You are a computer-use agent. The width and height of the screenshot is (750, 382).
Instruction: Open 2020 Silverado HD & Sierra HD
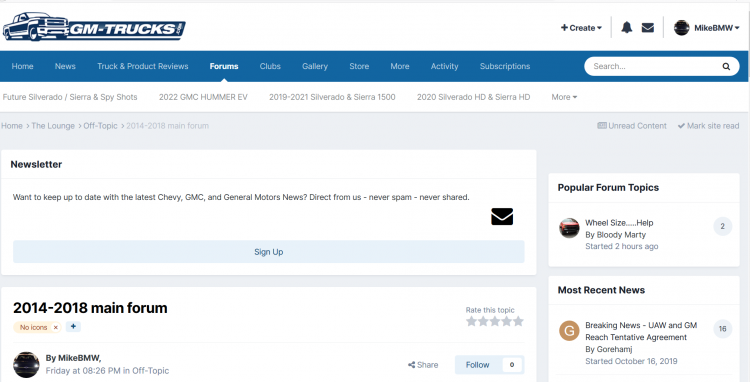point(474,97)
